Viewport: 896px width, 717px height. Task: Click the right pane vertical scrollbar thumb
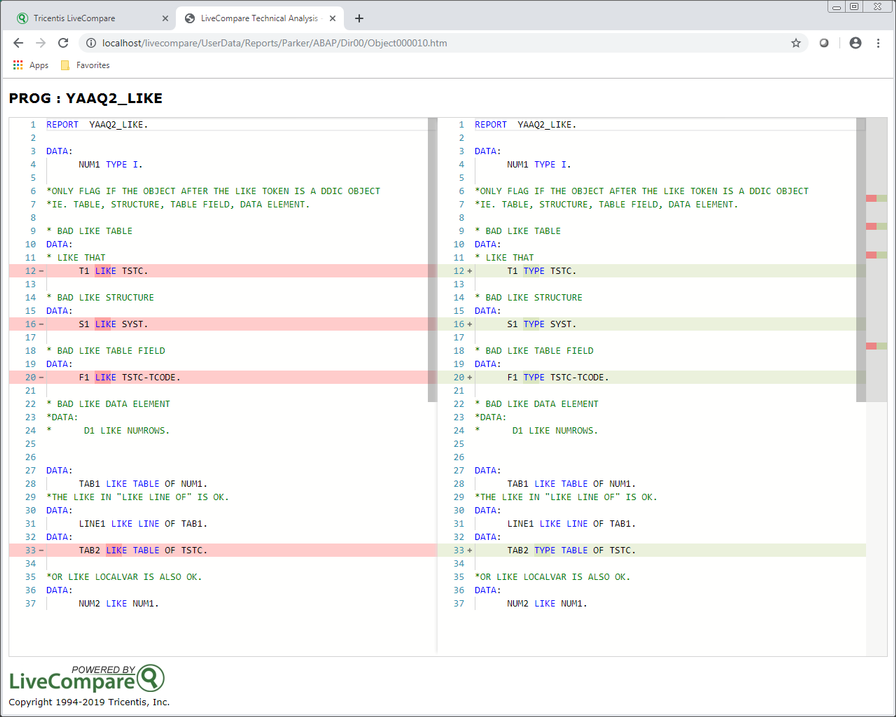860,260
